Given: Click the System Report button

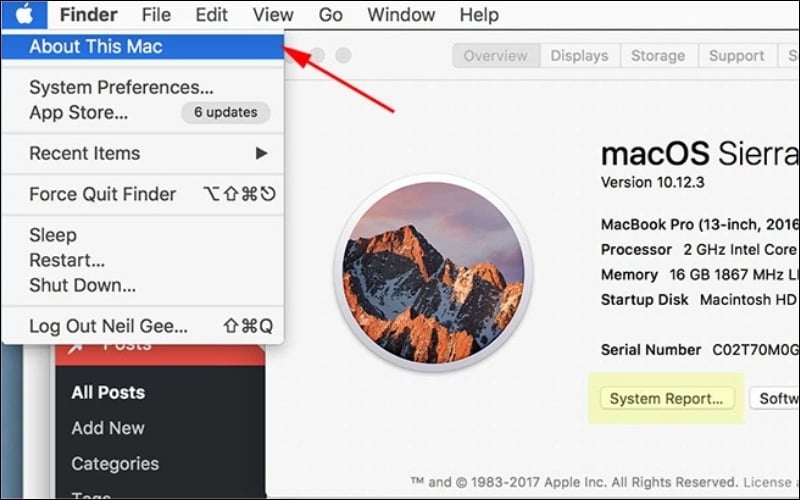Looking at the screenshot, I should click(667, 398).
